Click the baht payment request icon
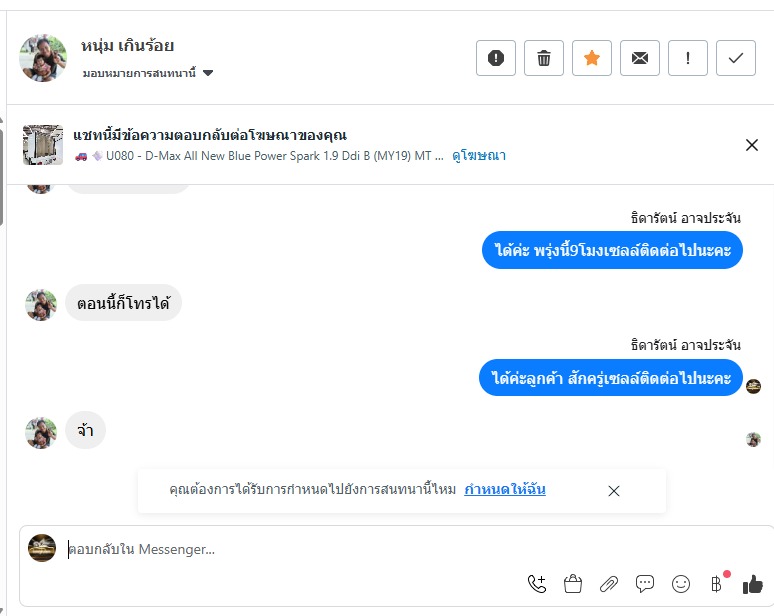 point(716,584)
